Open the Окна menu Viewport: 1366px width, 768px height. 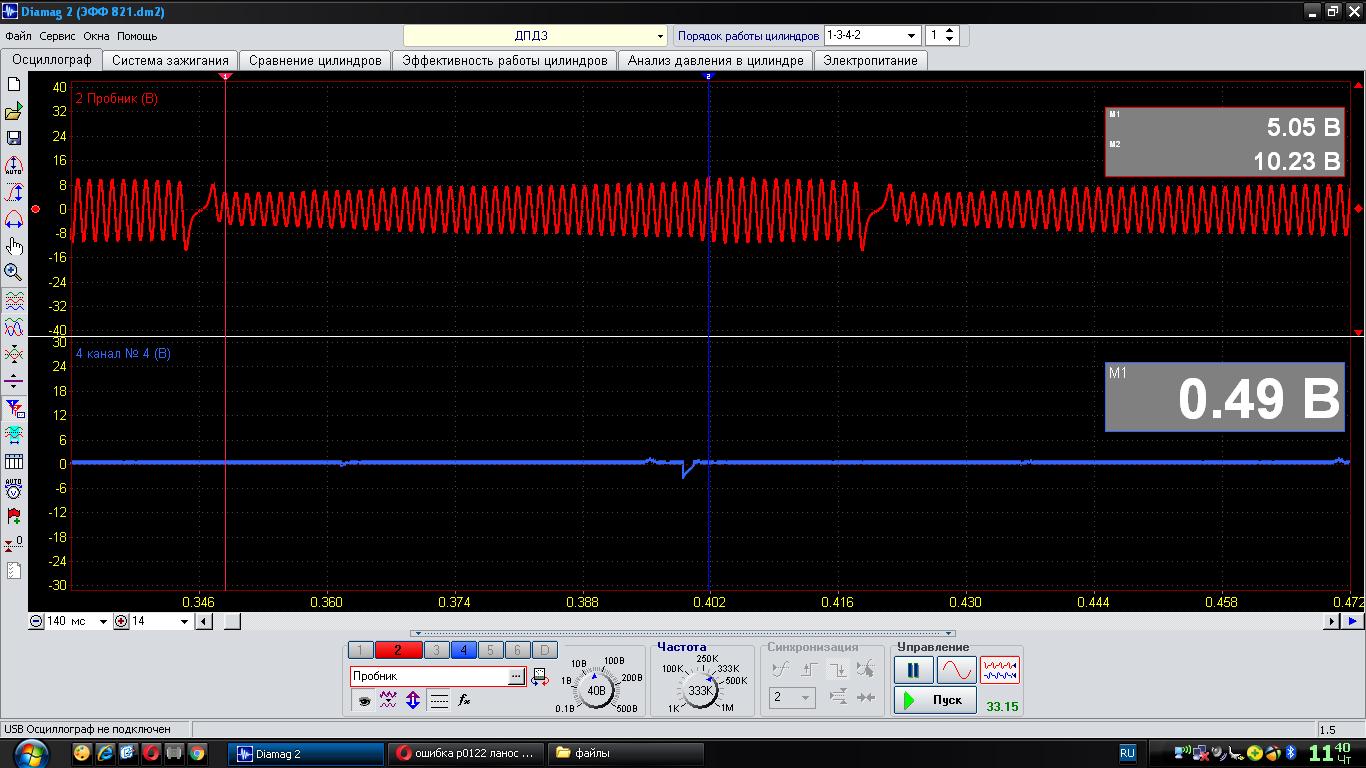coord(96,36)
